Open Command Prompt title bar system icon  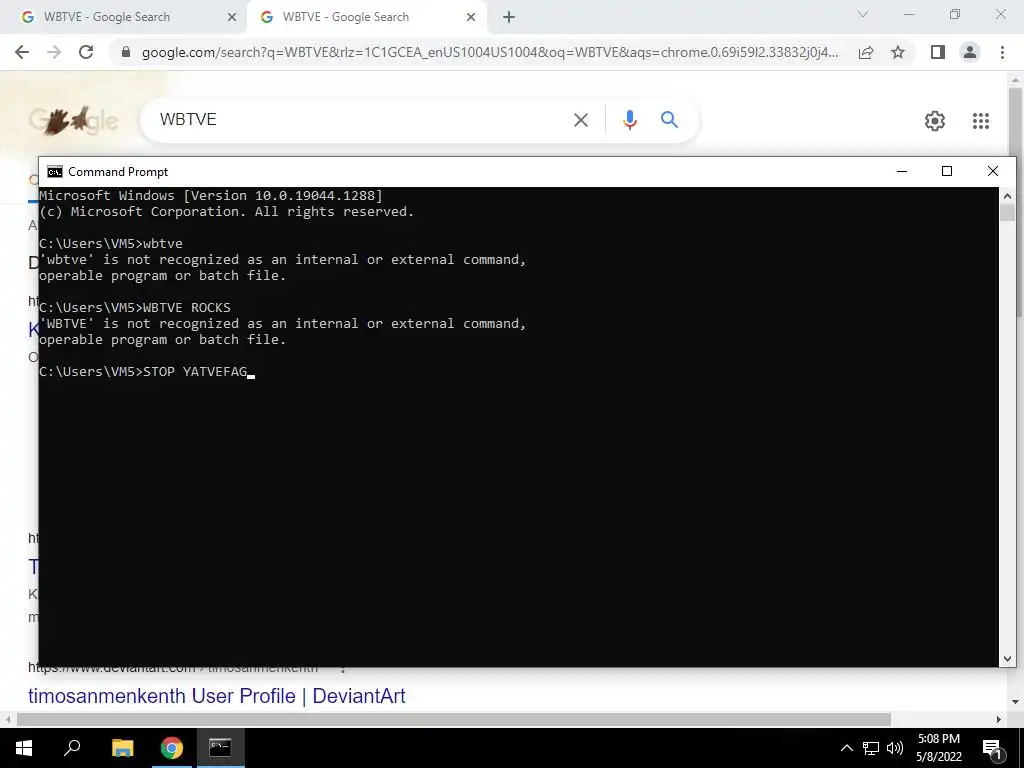pyautogui.click(x=55, y=172)
